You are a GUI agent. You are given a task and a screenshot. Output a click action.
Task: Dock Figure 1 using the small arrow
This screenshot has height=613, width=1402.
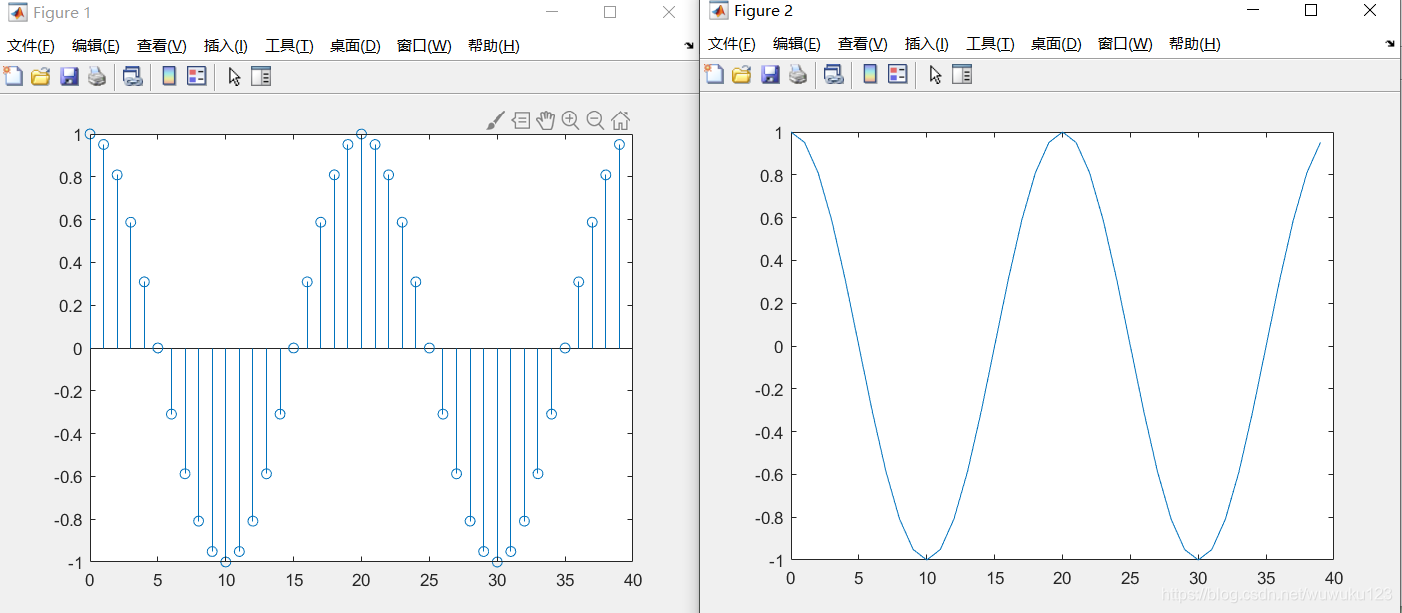pos(689,46)
